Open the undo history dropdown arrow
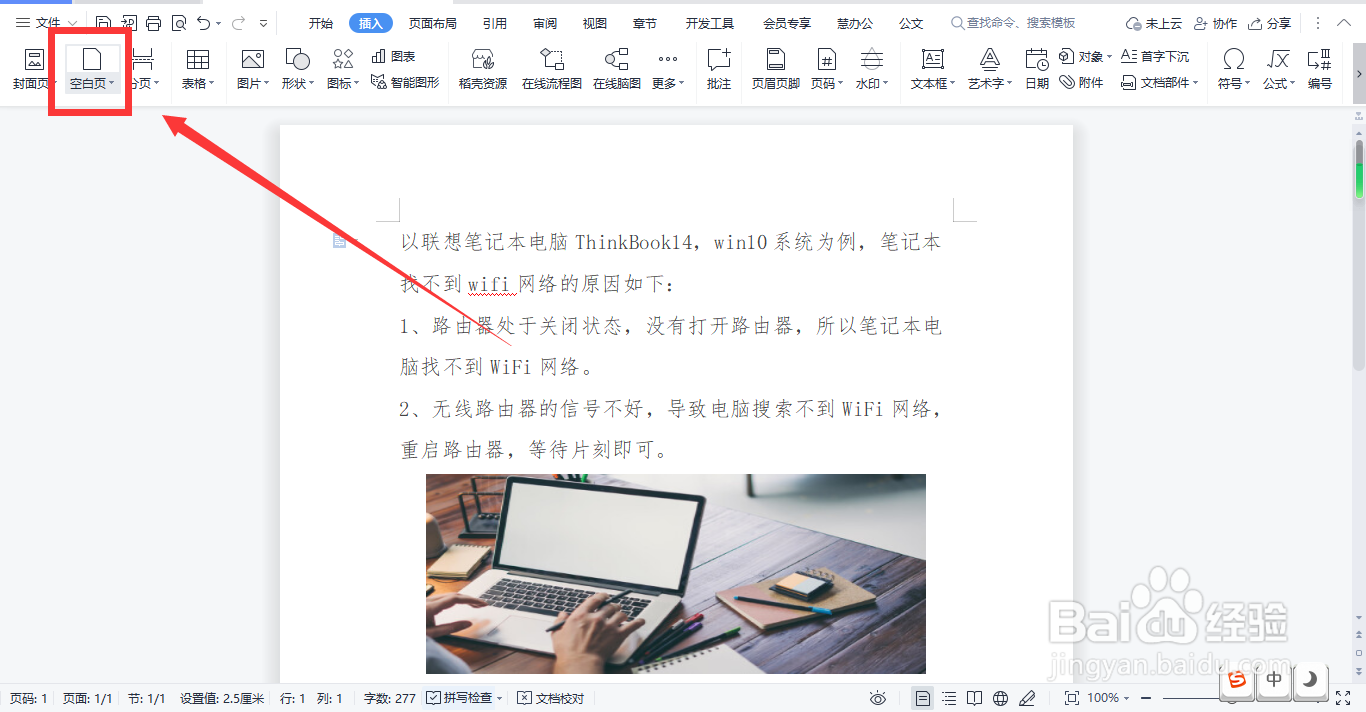The height and width of the screenshot is (712, 1366). (x=219, y=23)
